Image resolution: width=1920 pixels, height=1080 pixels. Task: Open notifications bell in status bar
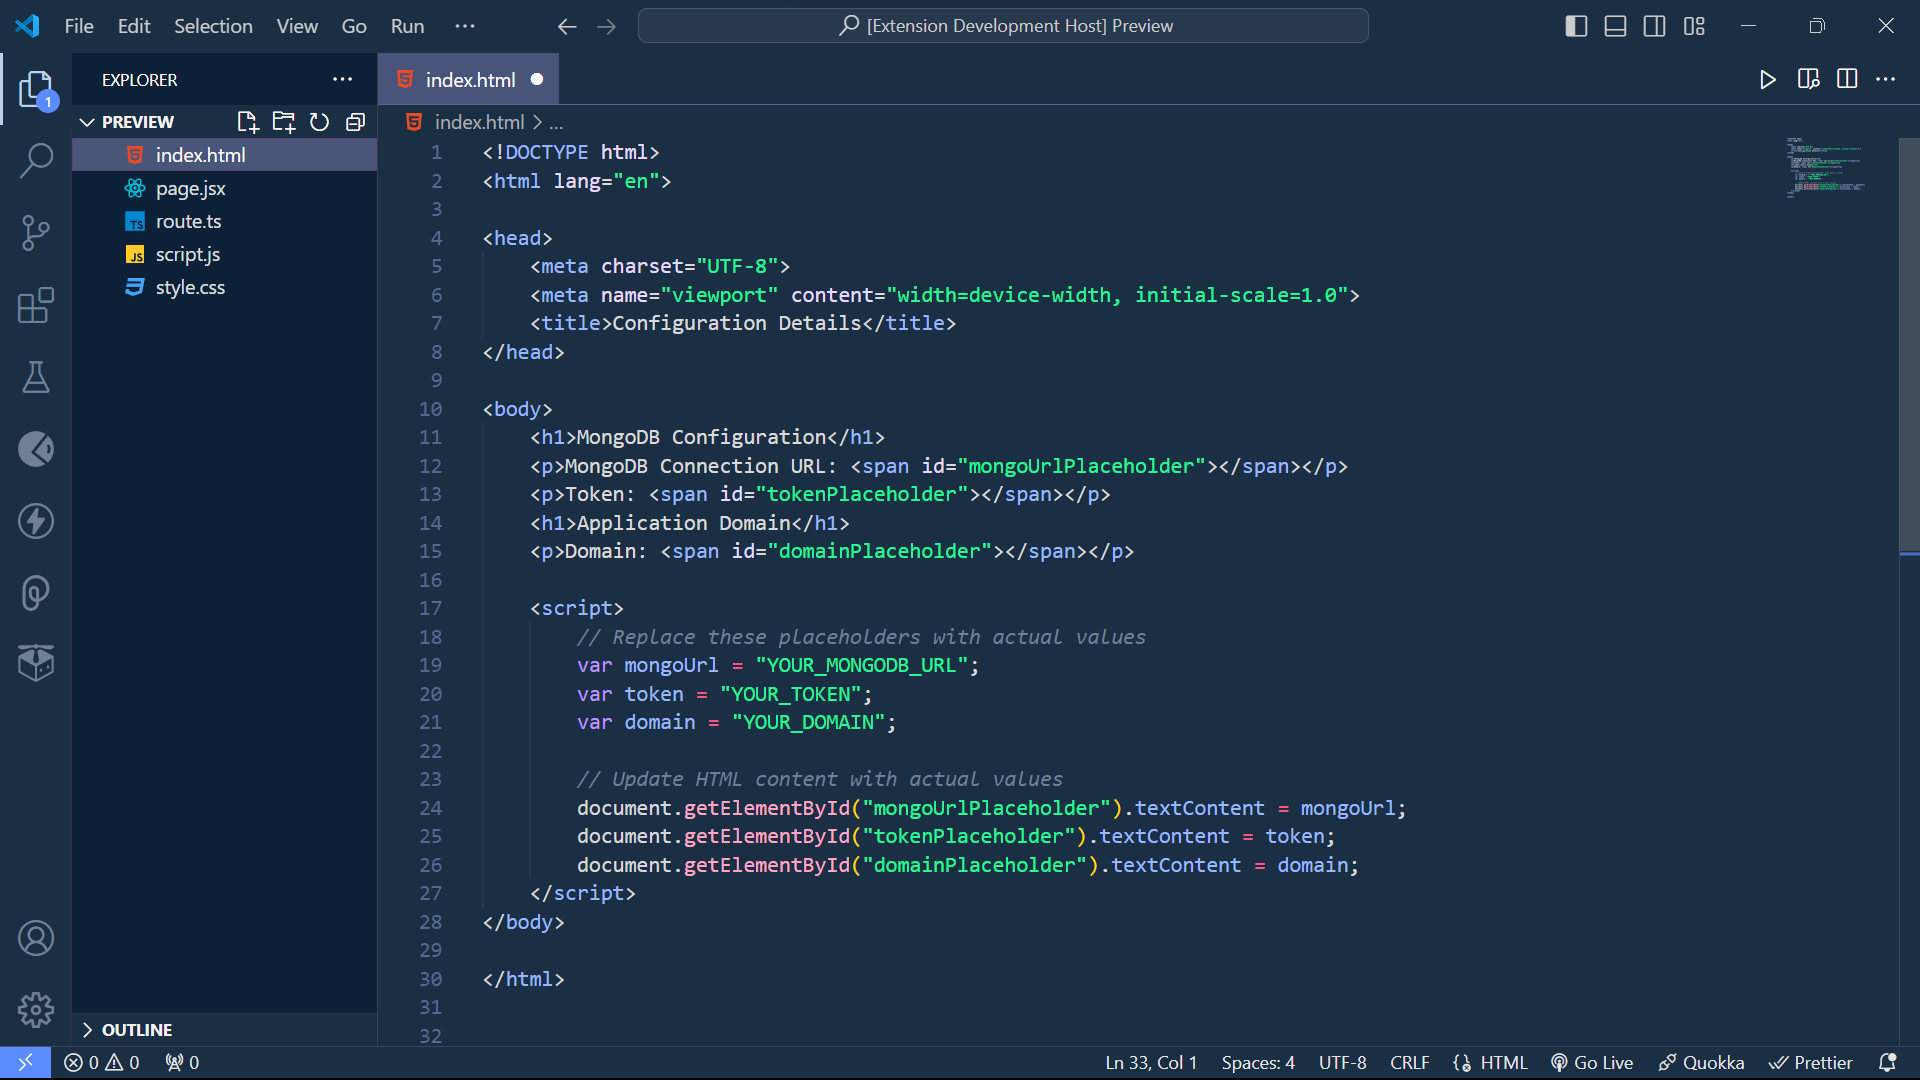tap(1887, 1062)
